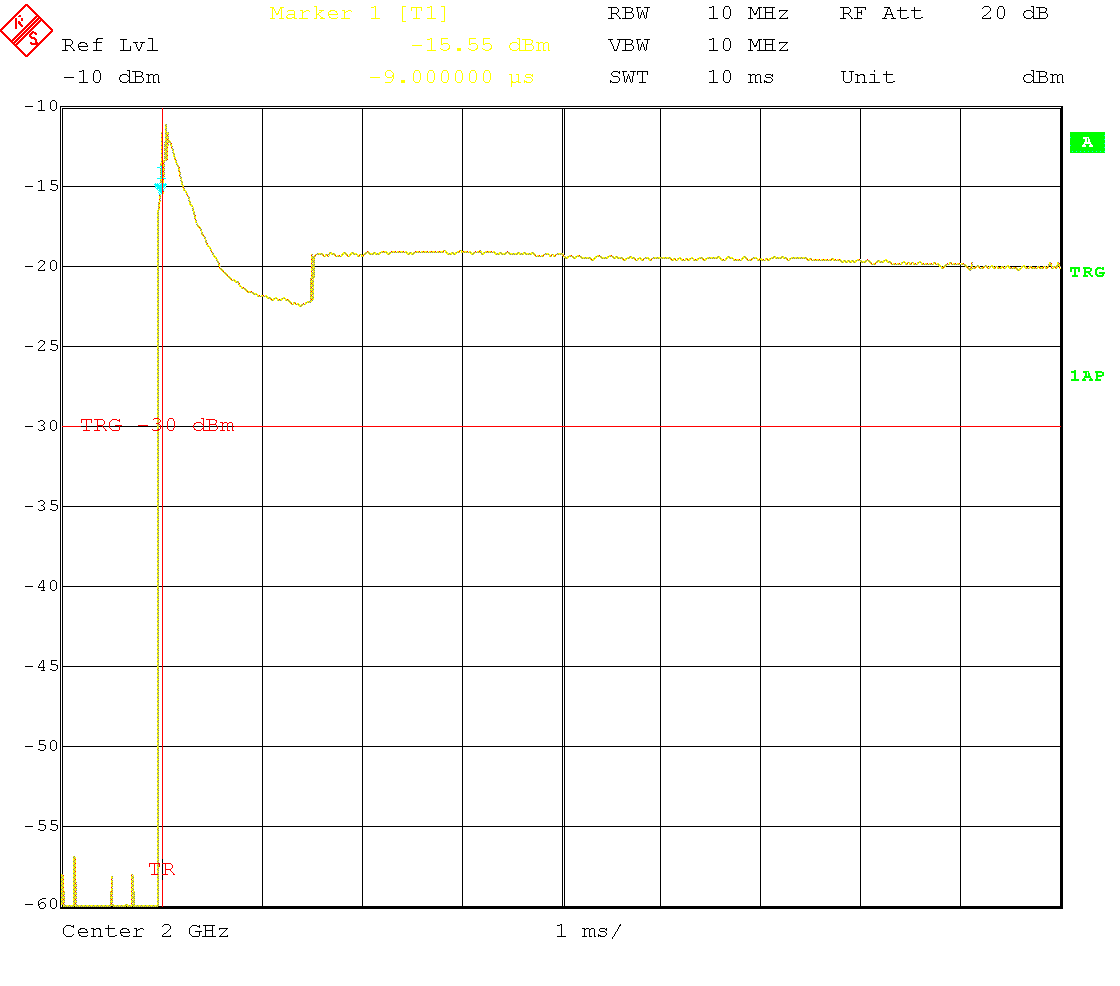Viewport: 1120px width, 986px height.
Task: Click the 1 ms/ time-per-division label
Action: point(588,931)
